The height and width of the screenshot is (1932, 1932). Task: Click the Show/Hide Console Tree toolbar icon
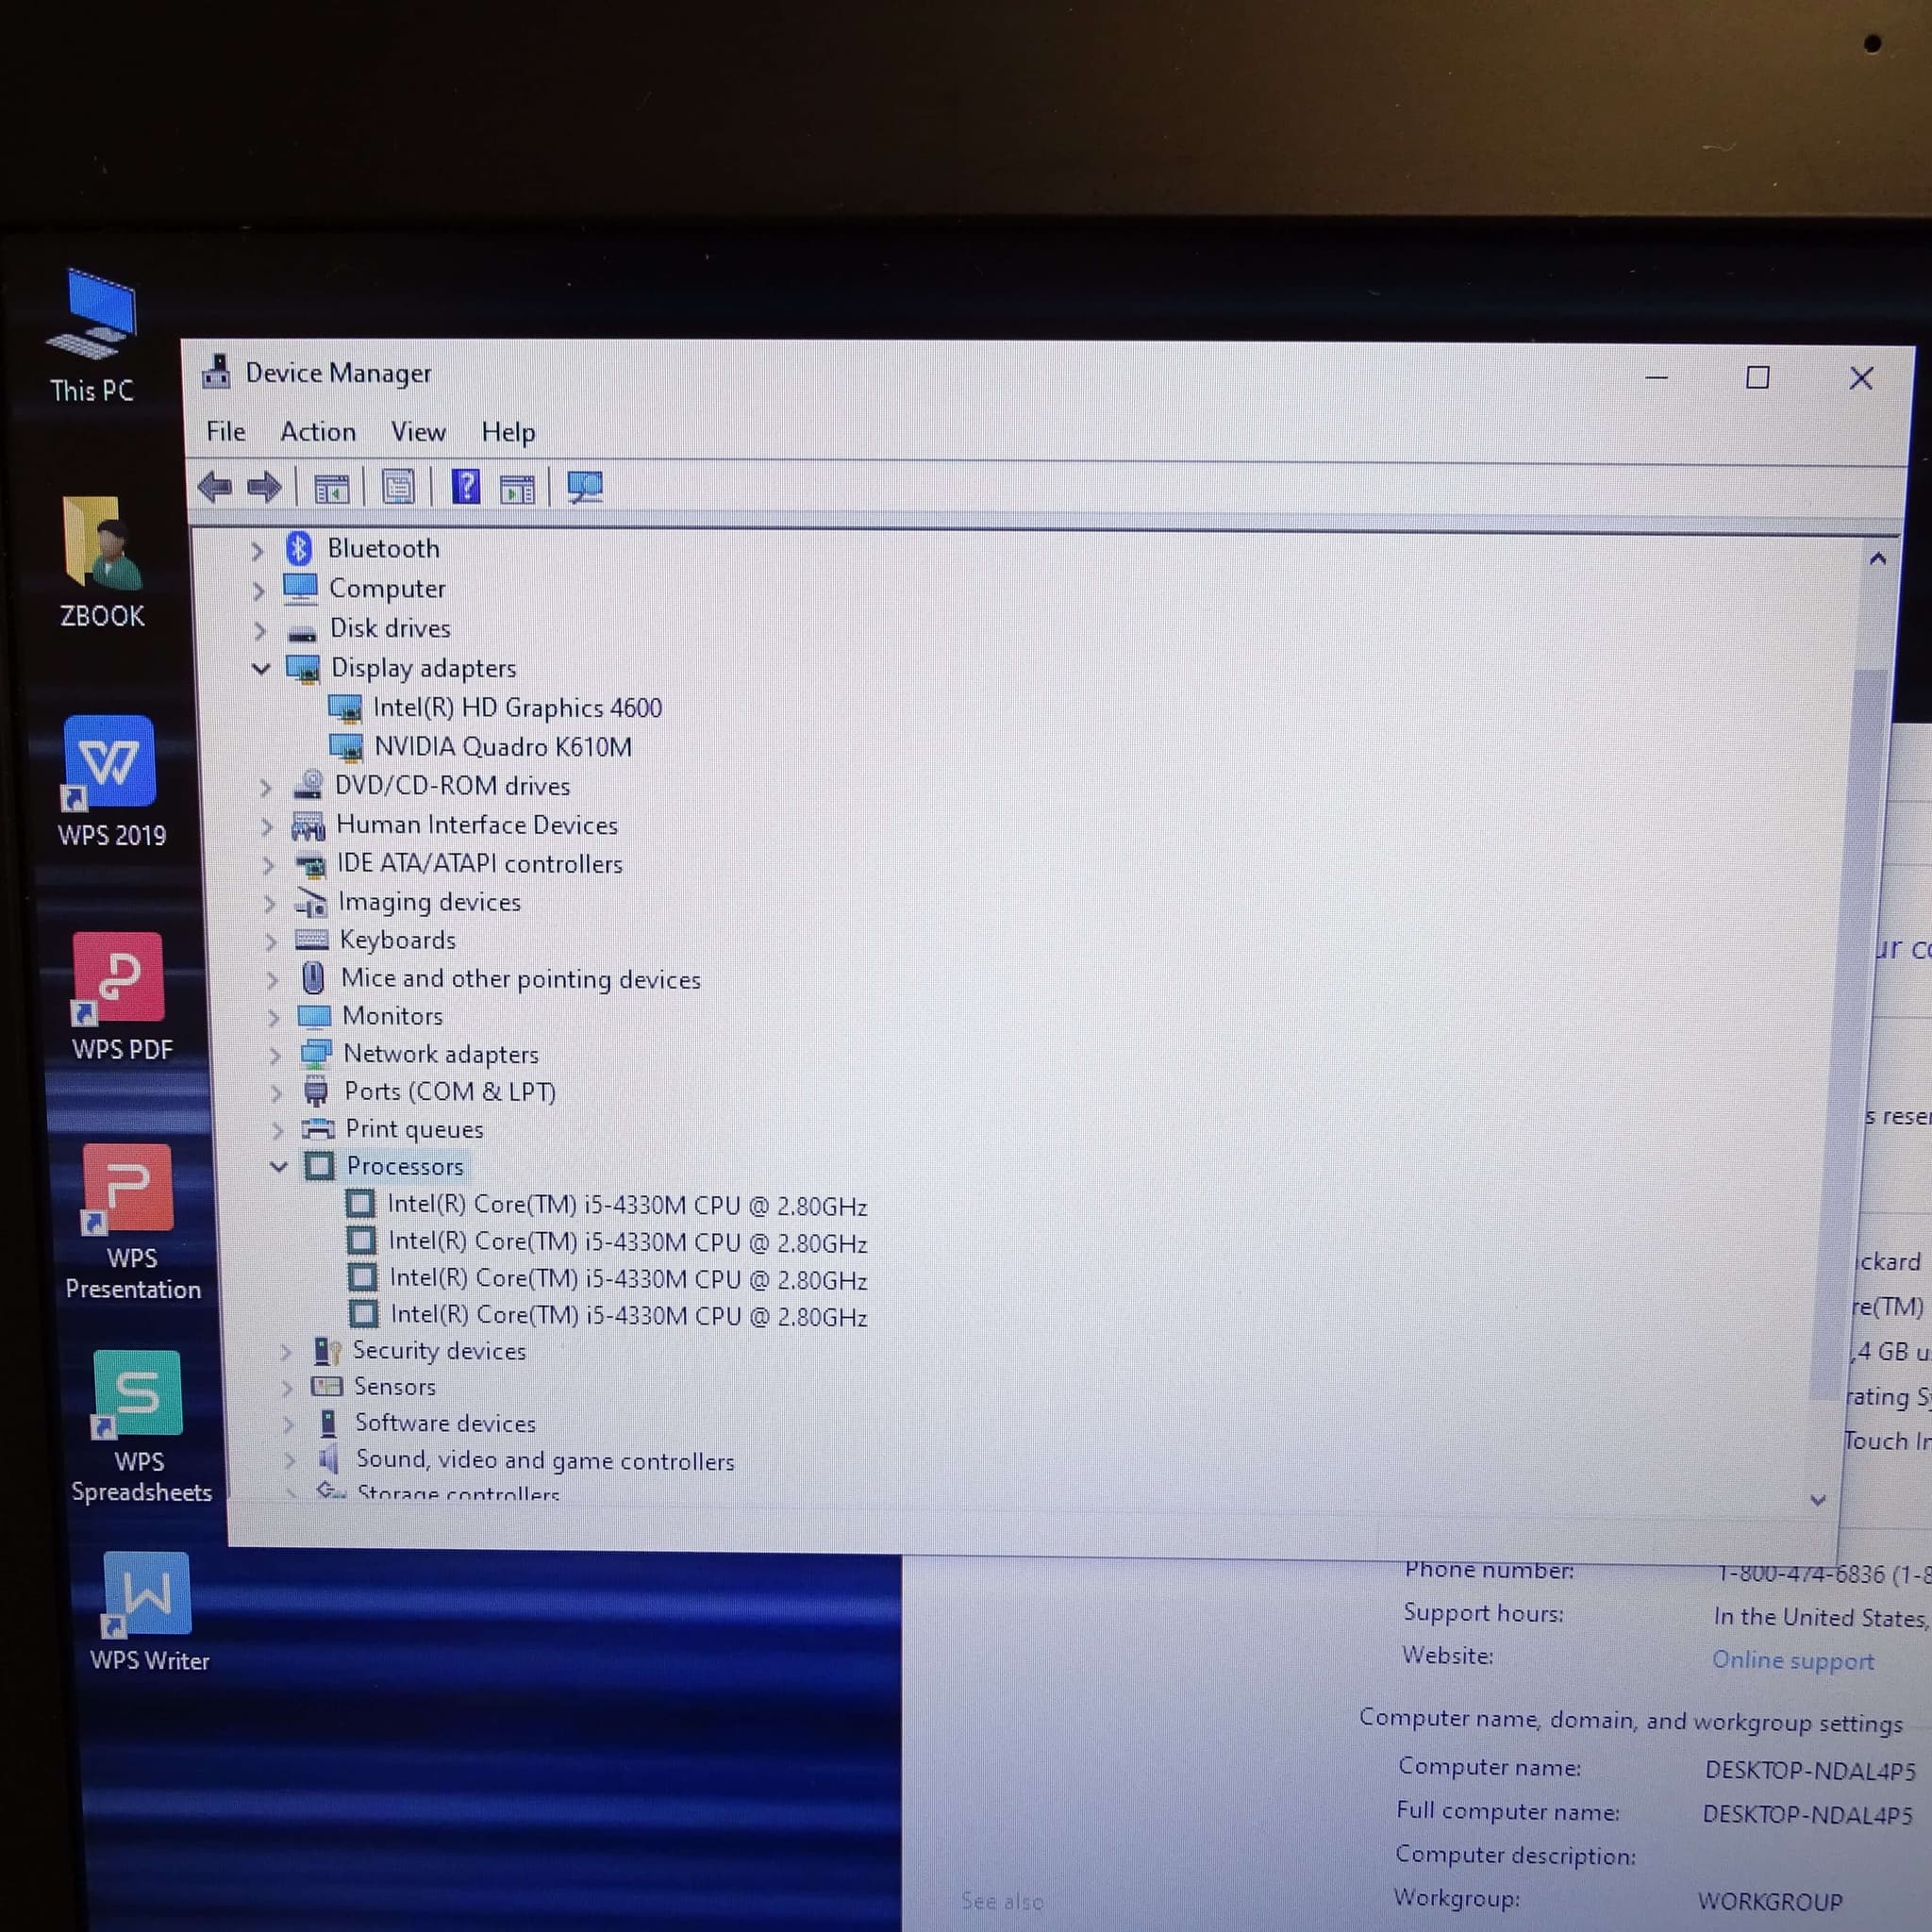[331, 489]
